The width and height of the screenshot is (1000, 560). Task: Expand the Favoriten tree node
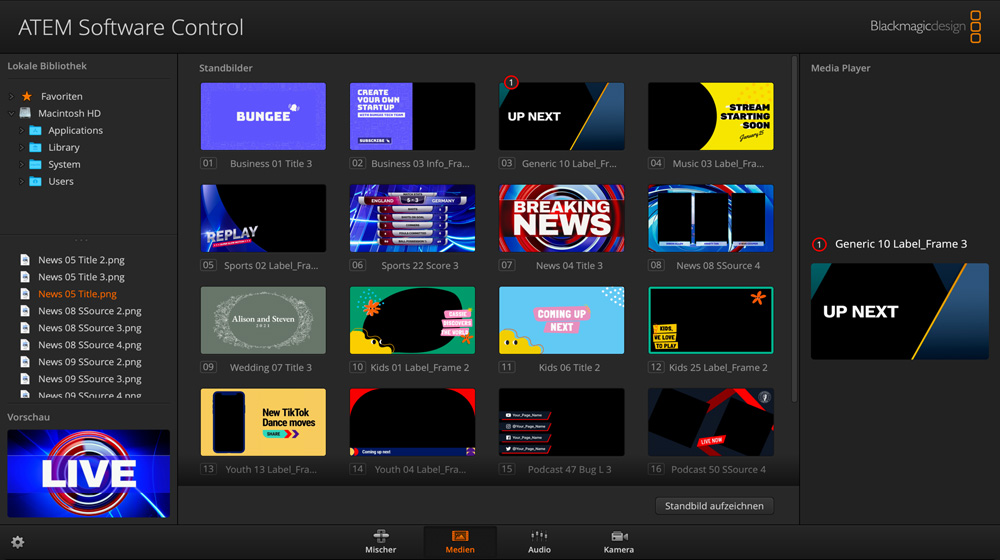tap(11, 96)
